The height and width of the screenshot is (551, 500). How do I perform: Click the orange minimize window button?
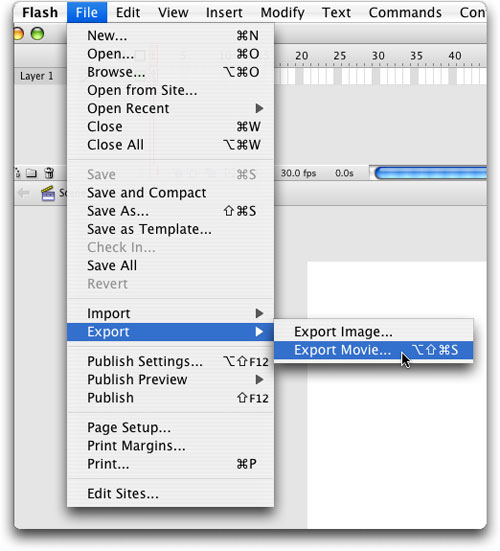pos(18,34)
